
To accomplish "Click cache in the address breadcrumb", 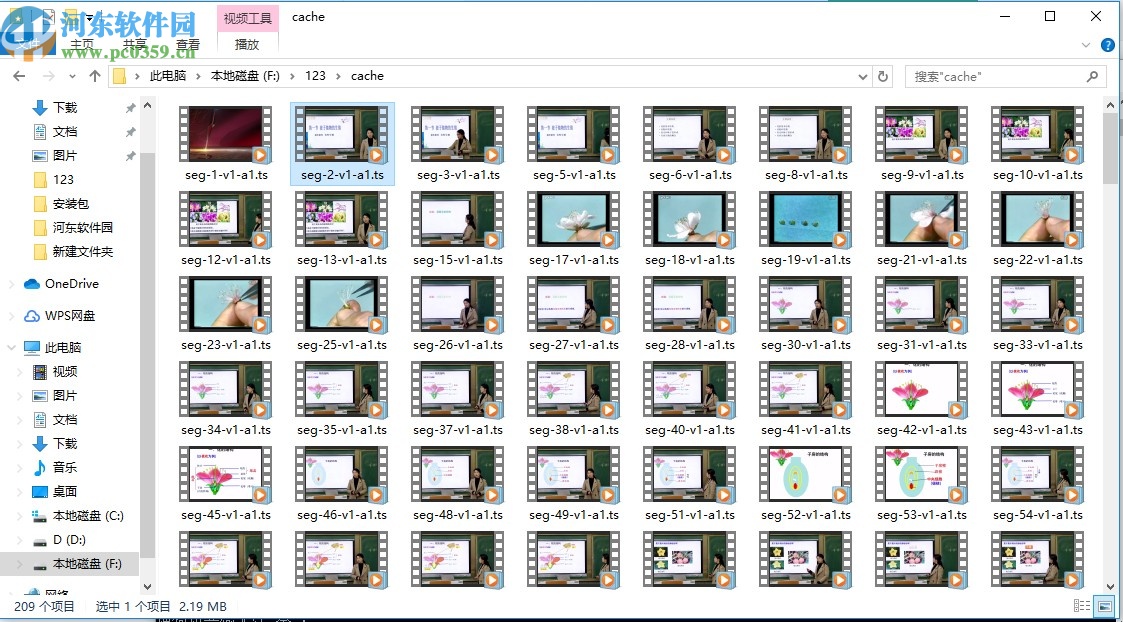I will pos(367,76).
